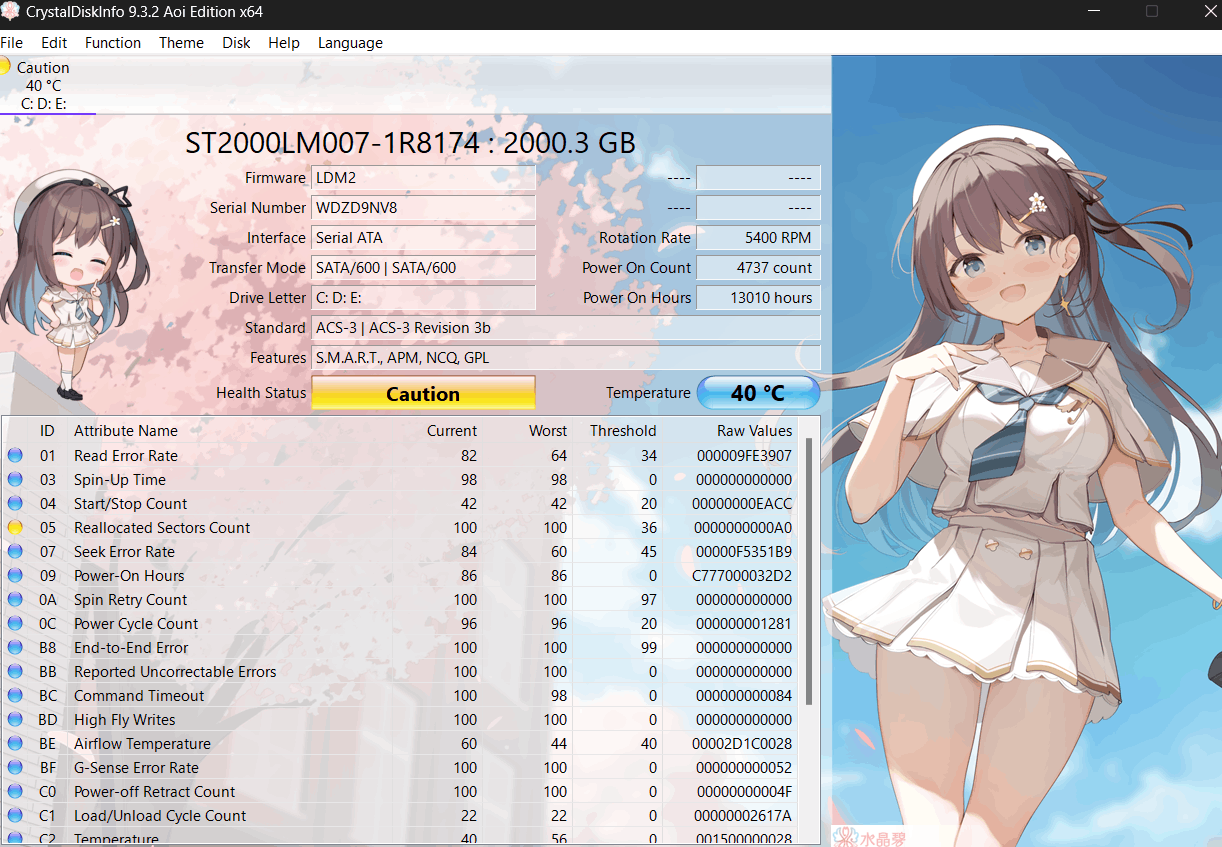Viewport: 1222px width, 847px height.
Task: Click status dot for End-to-End Error
Action: (15, 648)
